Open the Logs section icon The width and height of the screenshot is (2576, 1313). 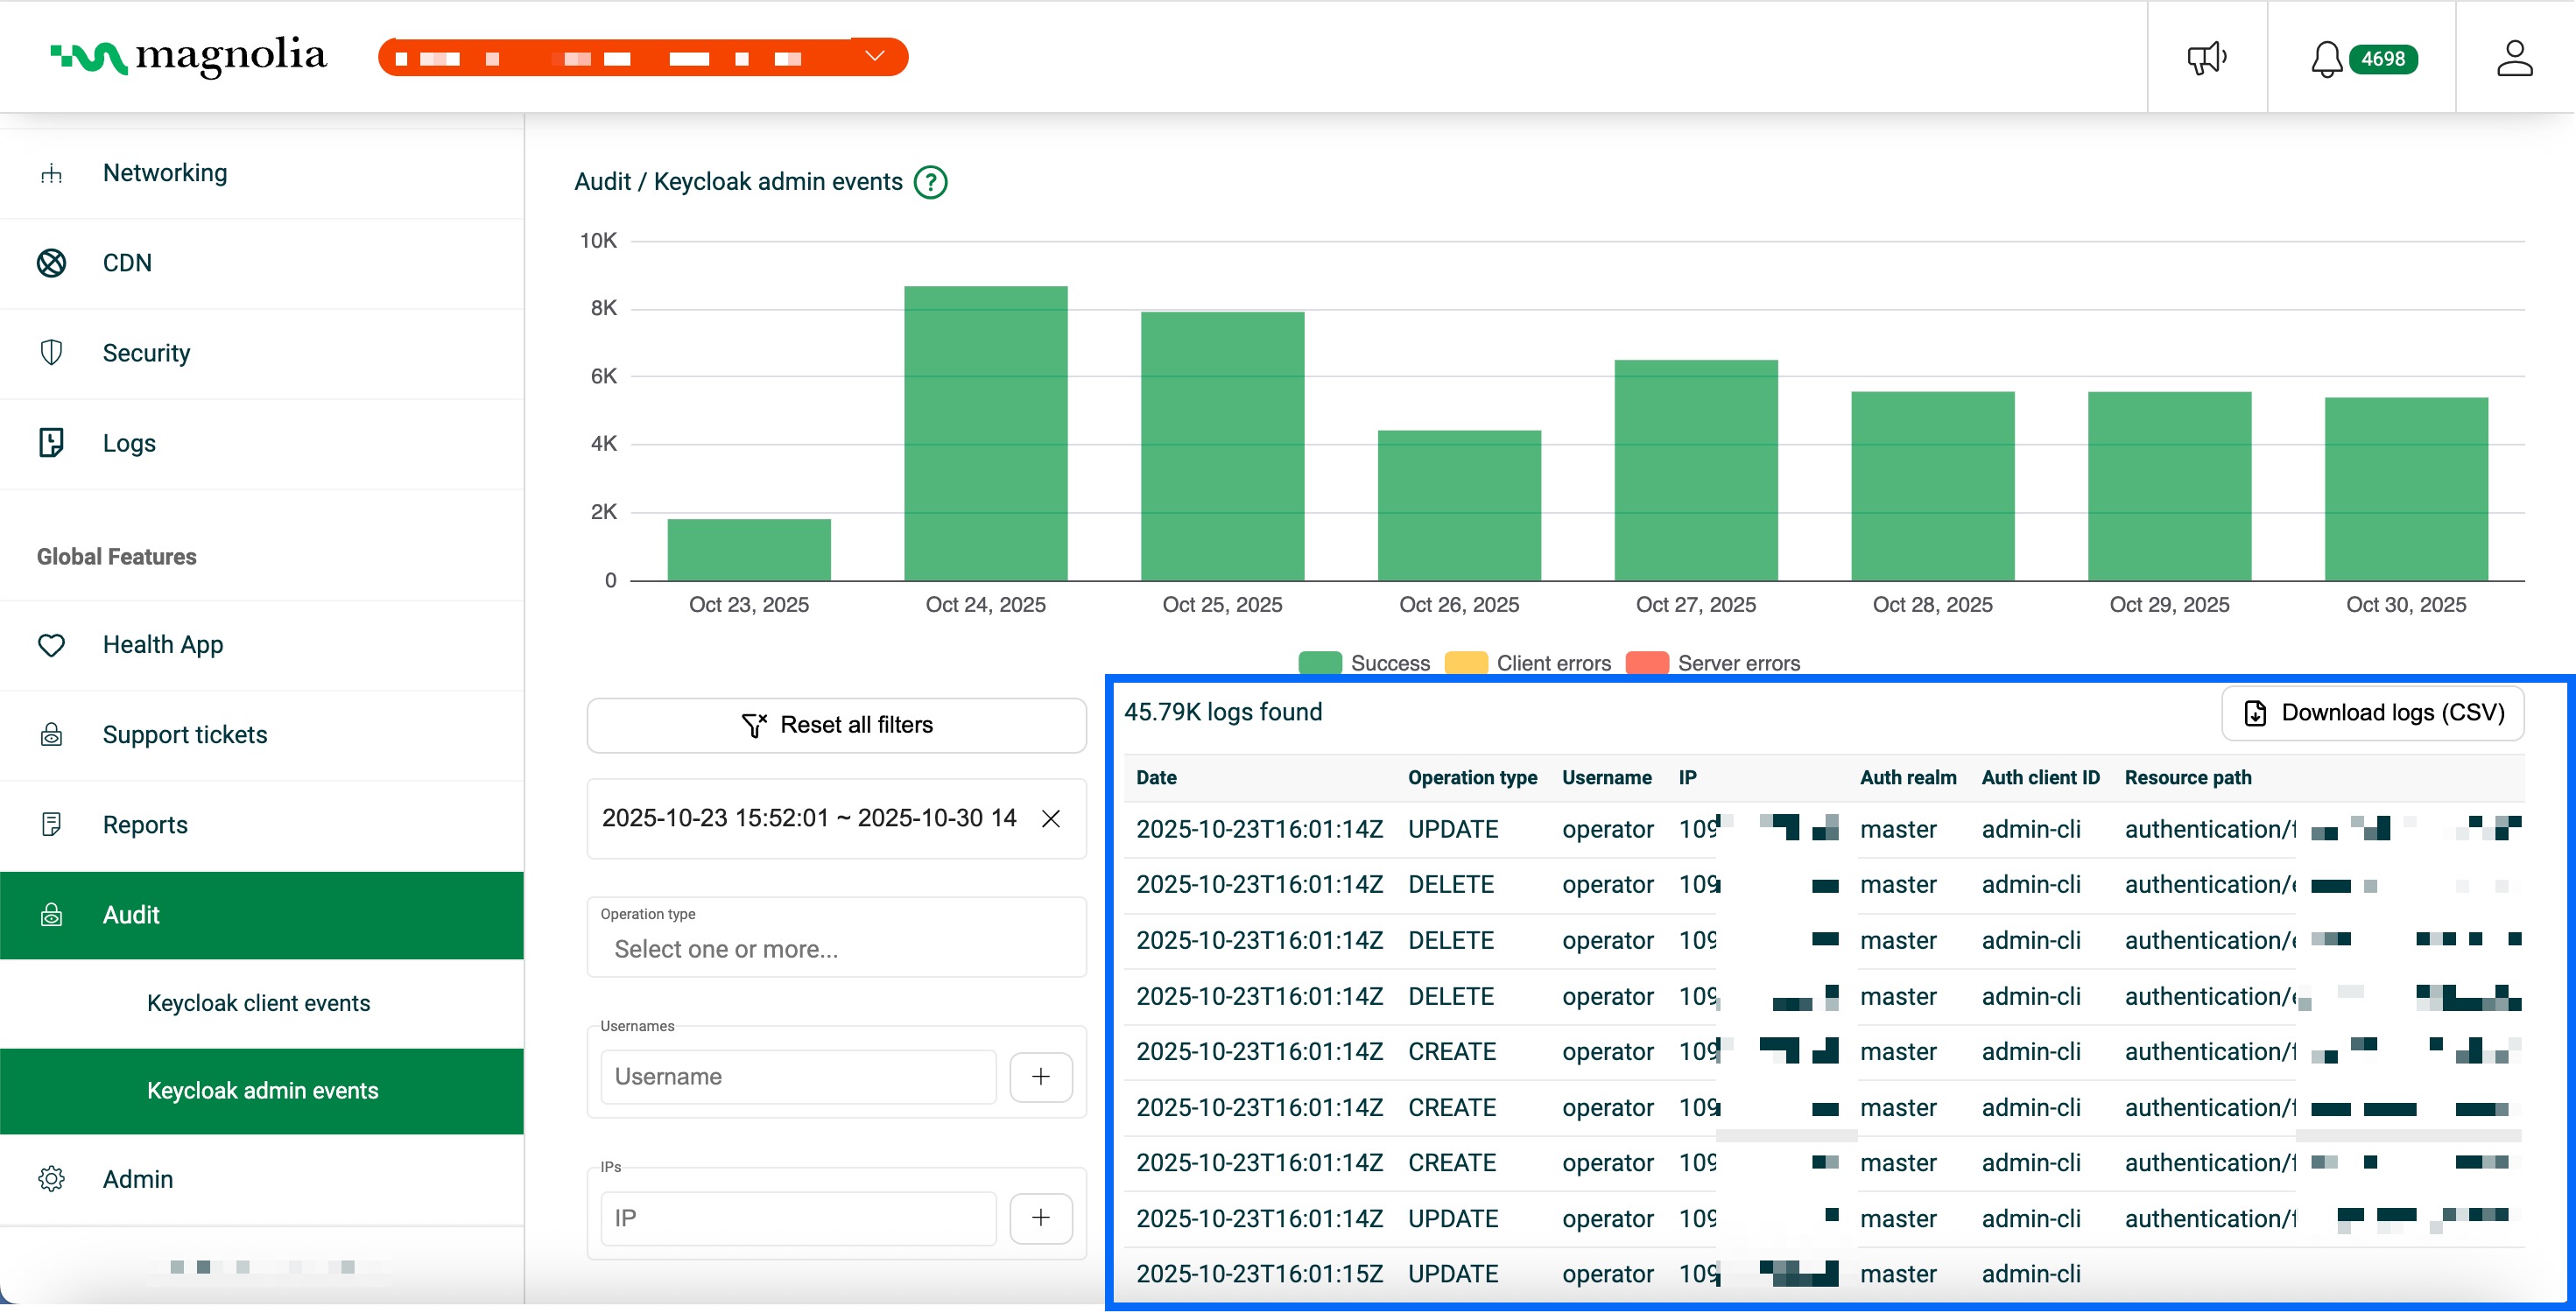click(x=52, y=442)
